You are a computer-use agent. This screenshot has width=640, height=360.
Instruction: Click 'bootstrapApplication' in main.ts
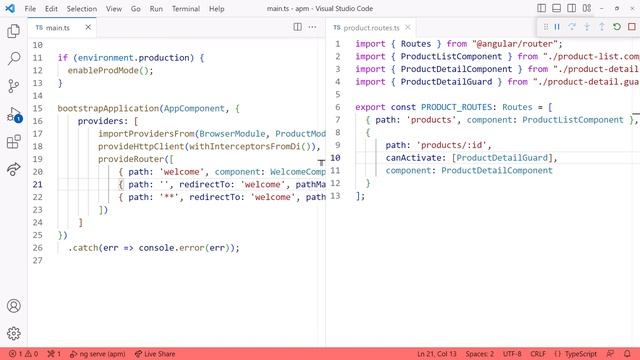point(108,109)
